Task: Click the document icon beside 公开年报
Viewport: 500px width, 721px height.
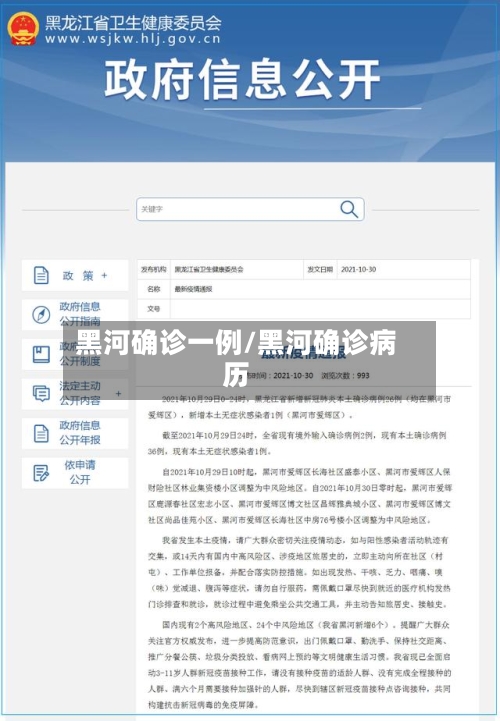Action: tap(41, 433)
